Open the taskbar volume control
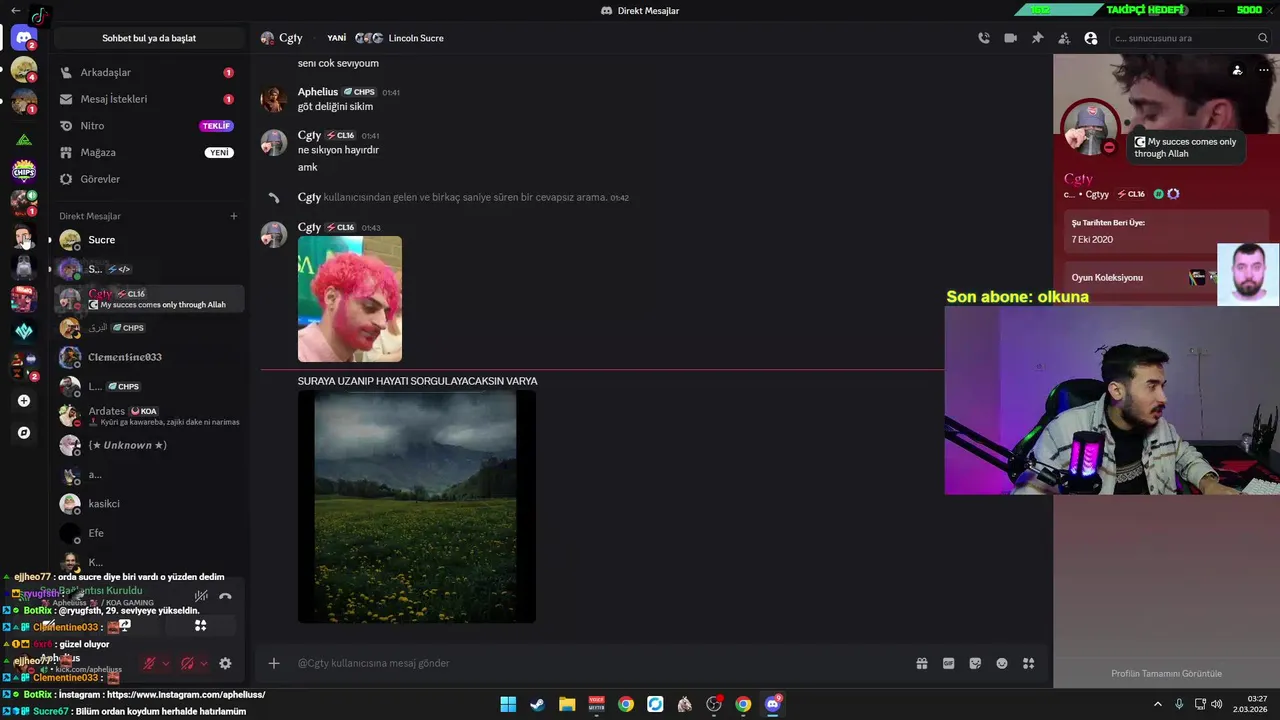1280x720 pixels. 1216,704
